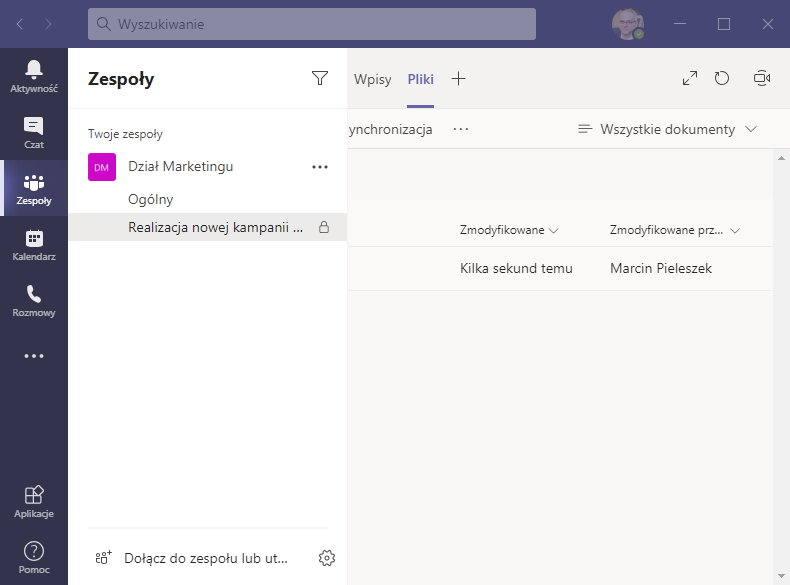Screen dimensions: 790x585
Task: Select the Dział Marketingu team
Action: coord(180,167)
